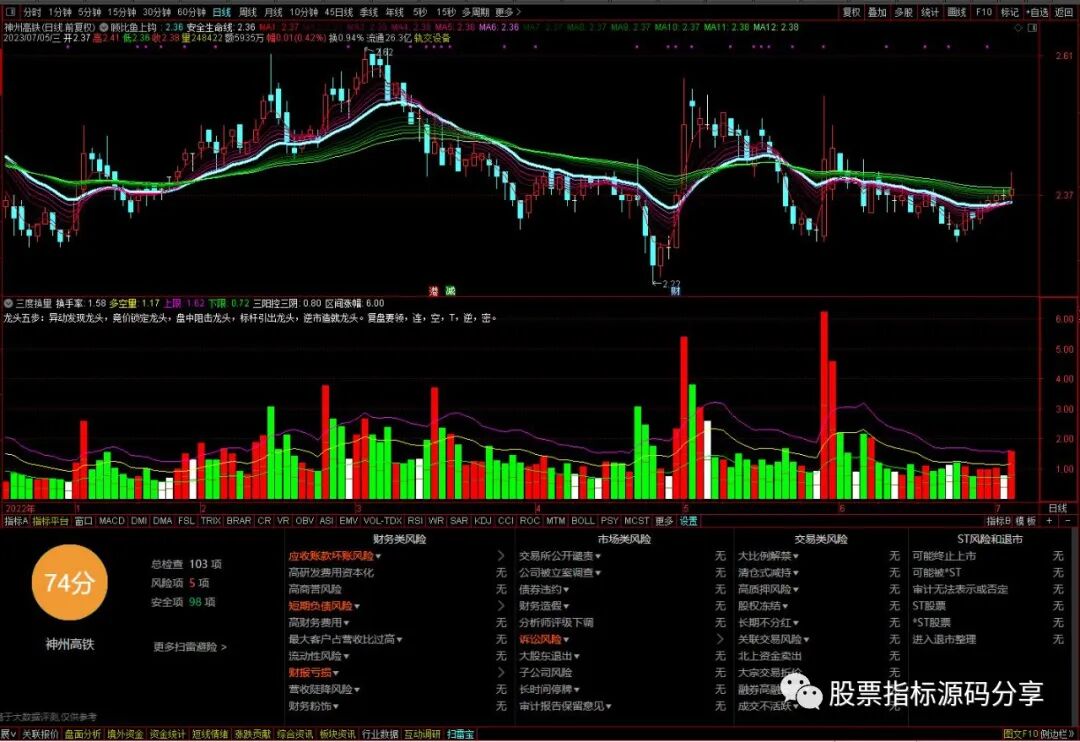Click the 返回 back button
1080x742 pixels.
coord(1064,12)
